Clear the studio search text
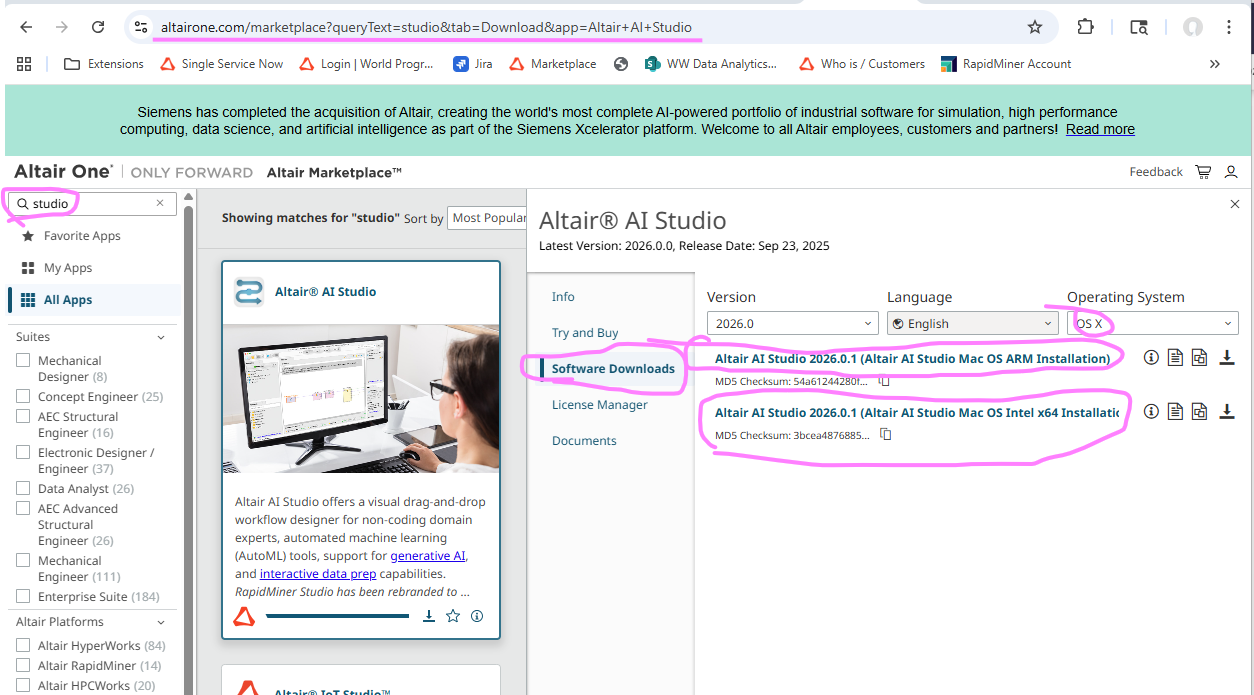The height and width of the screenshot is (695, 1254). tap(160, 203)
